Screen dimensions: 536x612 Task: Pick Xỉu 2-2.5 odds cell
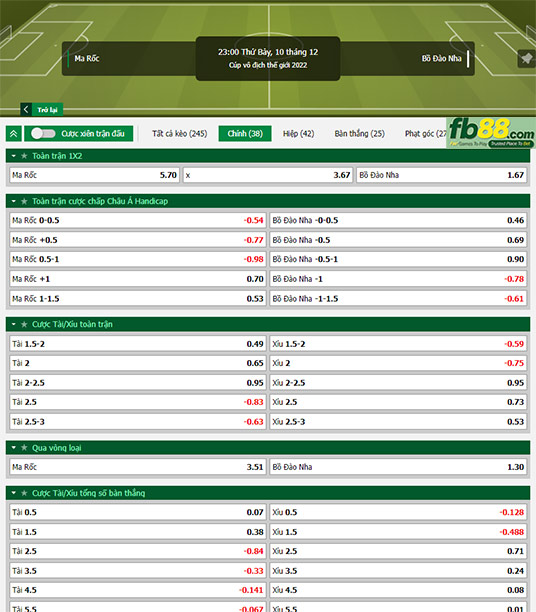click(398, 382)
